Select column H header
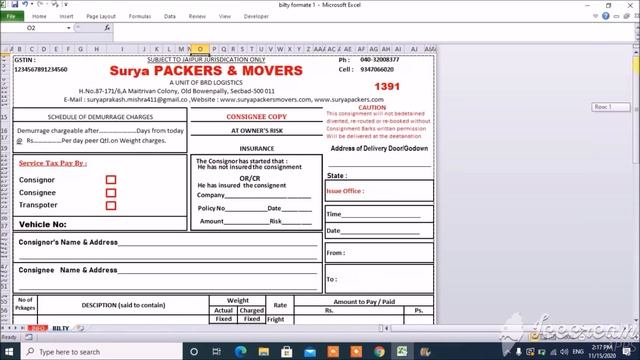 click(x=96, y=49)
